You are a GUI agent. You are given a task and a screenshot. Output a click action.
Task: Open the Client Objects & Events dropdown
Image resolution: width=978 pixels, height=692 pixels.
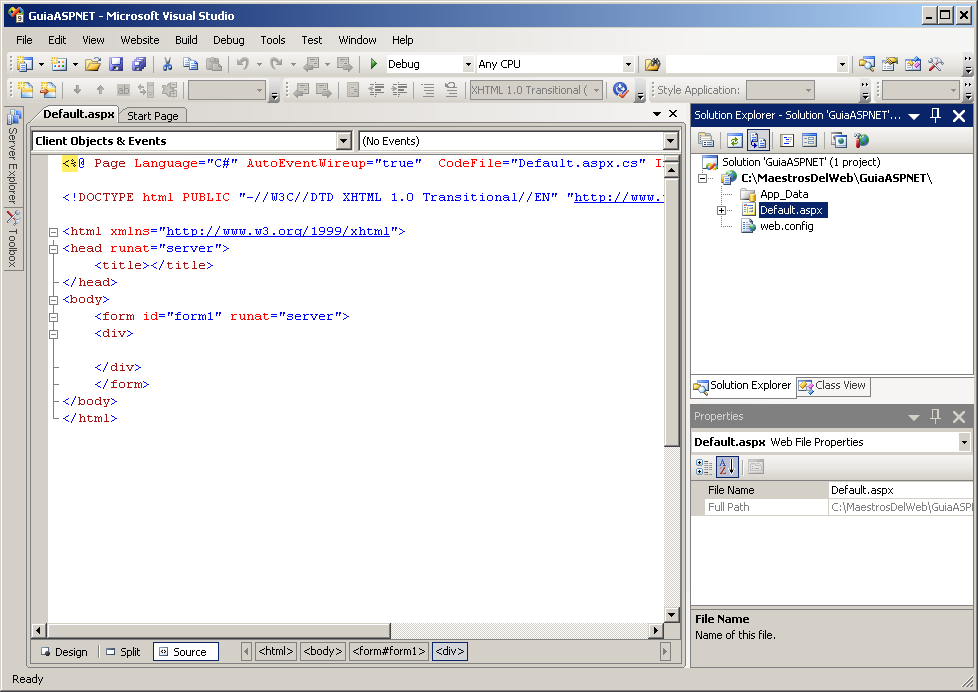click(344, 141)
